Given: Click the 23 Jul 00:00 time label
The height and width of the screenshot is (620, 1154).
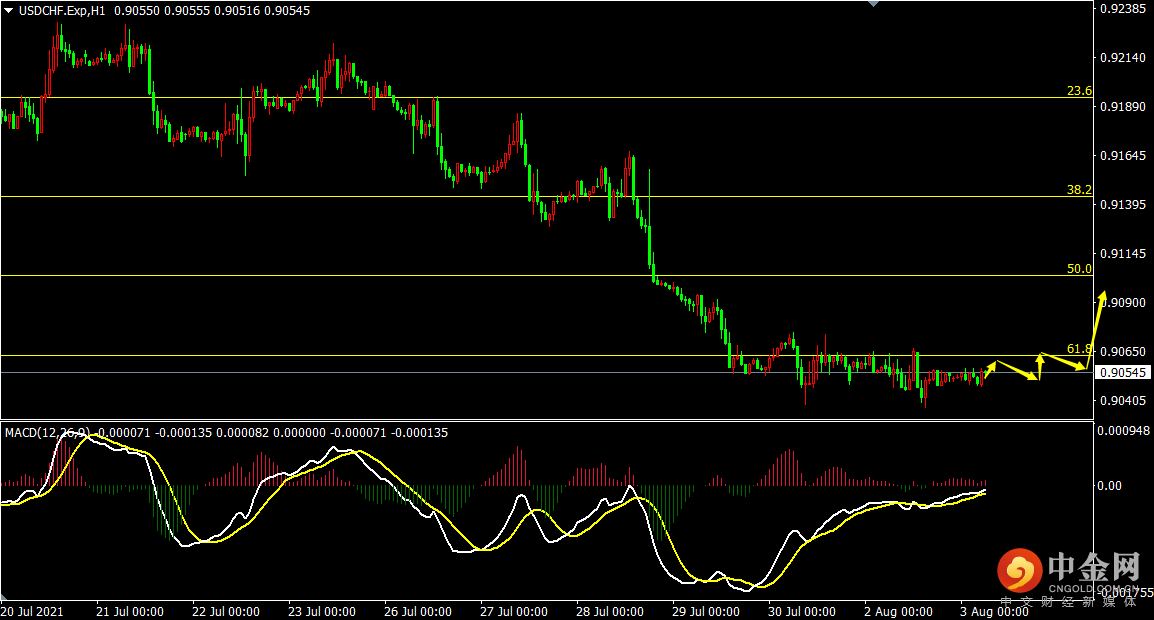Looking at the screenshot, I should pyautogui.click(x=322, y=612).
